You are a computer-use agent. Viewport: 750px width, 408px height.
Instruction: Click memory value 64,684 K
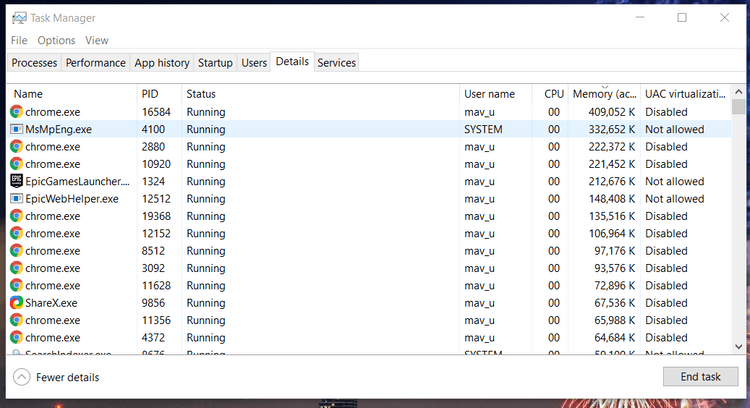point(615,338)
